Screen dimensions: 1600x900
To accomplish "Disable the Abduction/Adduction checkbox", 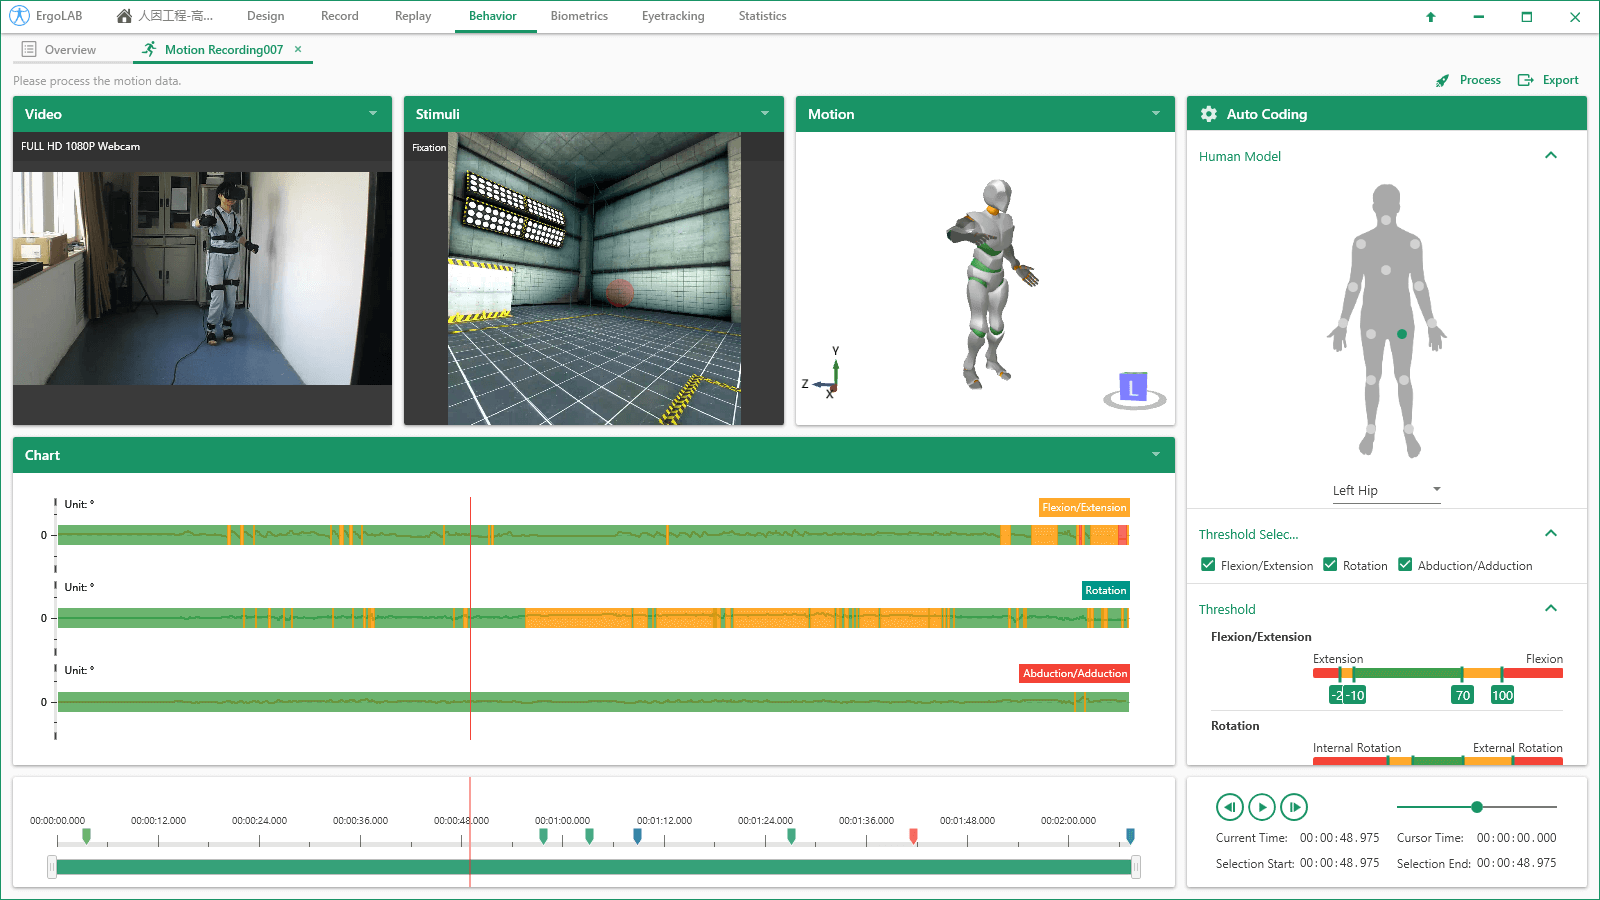I will (1405, 565).
